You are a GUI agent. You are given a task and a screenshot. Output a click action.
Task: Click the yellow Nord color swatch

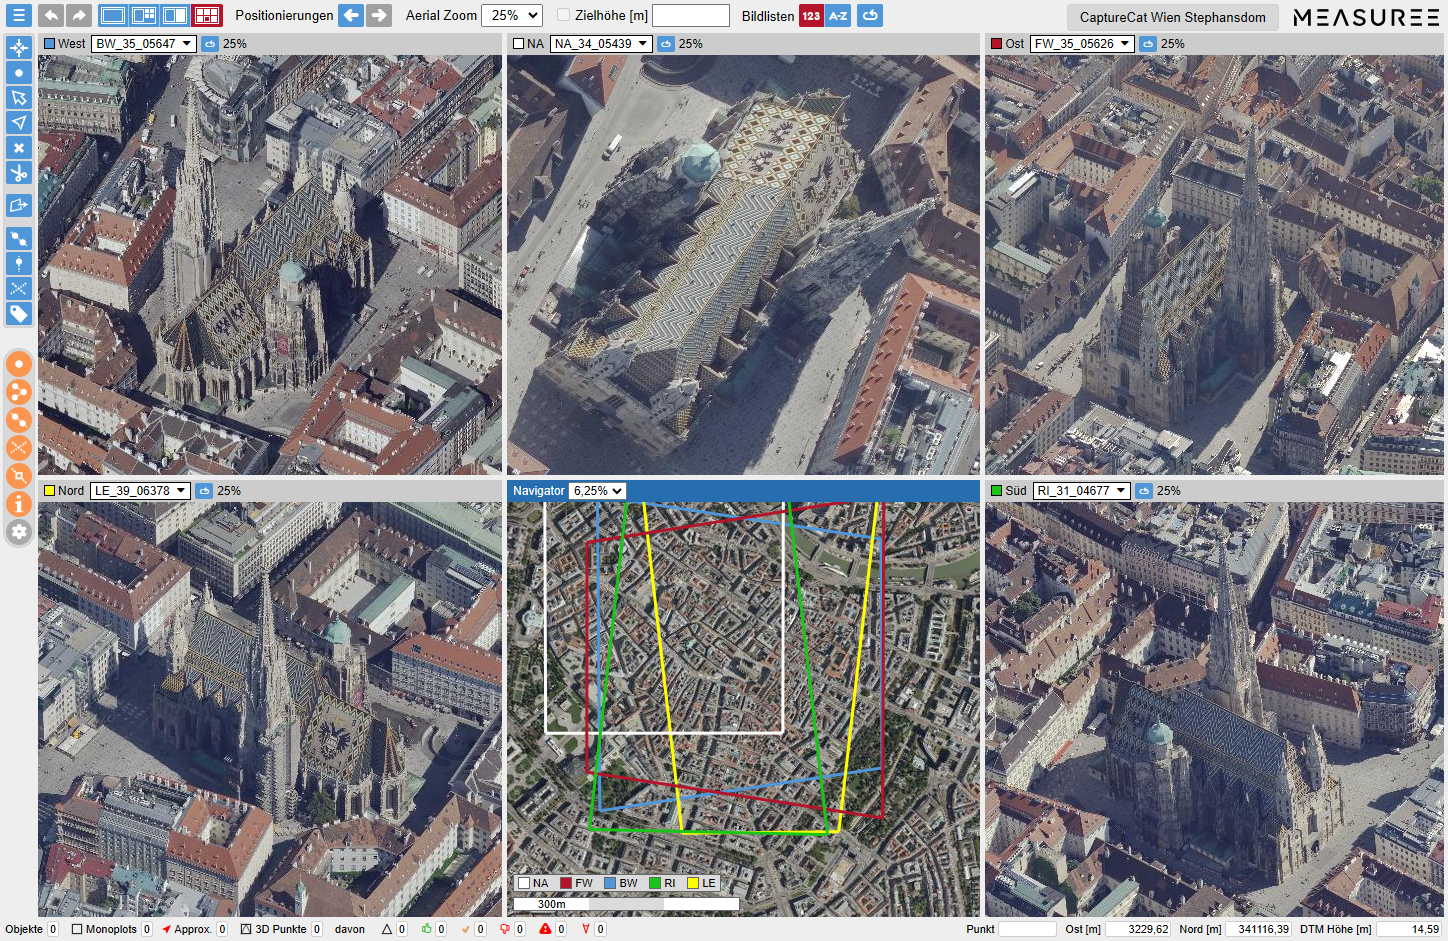click(49, 491)
